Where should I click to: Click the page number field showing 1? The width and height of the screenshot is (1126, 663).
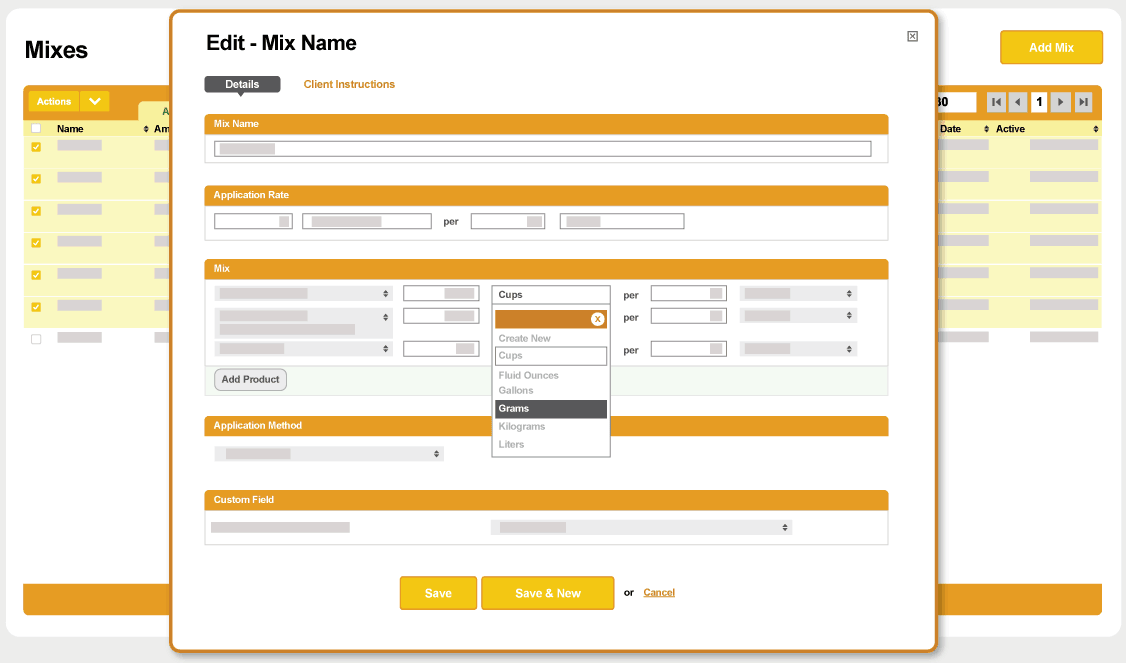[x=1039, y=102]
